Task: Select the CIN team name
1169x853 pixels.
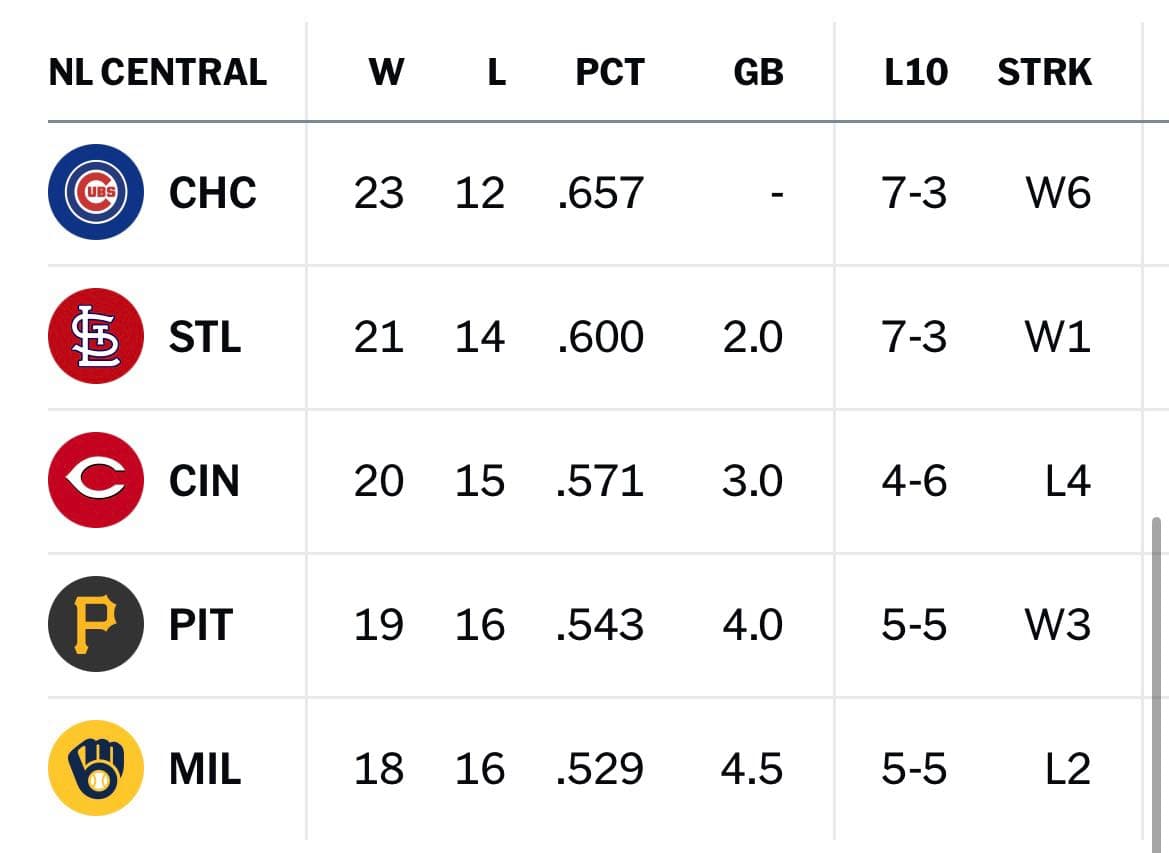Action: pyautogui.click(x=204, y=481)
